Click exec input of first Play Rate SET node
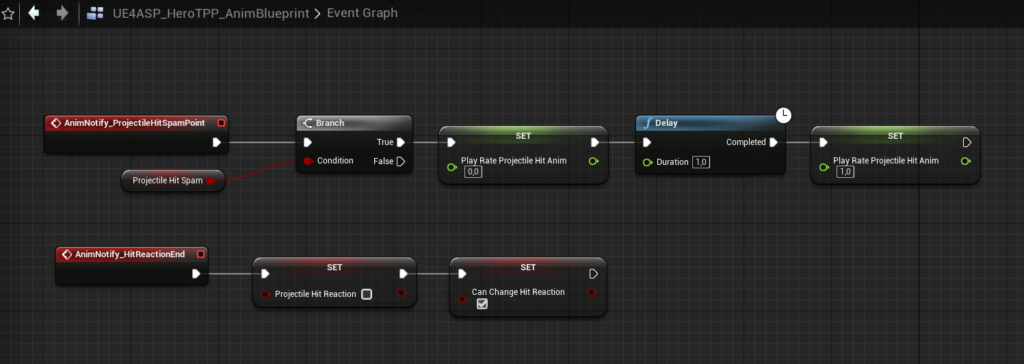Screen dimensions: 1024x364 [x=451, y=142]
